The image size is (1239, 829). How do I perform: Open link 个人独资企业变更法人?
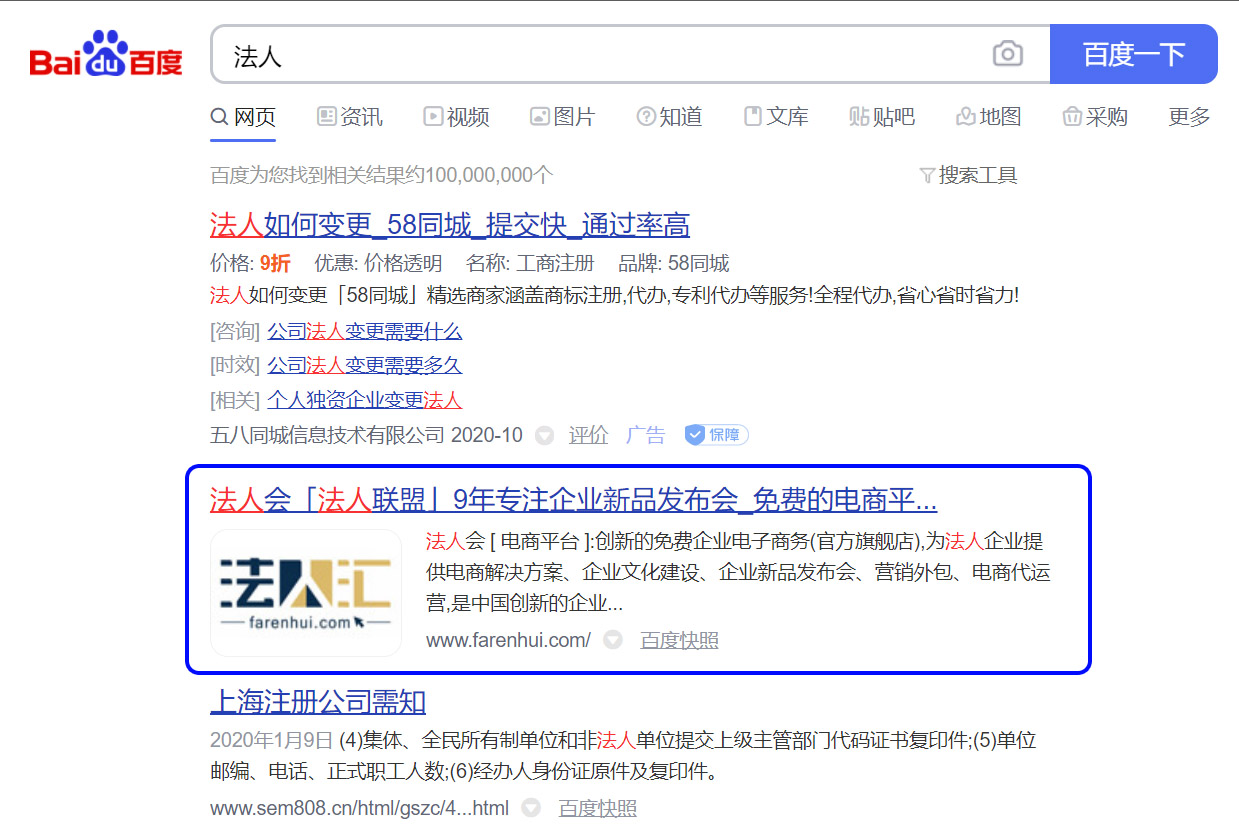click(365, 401)
